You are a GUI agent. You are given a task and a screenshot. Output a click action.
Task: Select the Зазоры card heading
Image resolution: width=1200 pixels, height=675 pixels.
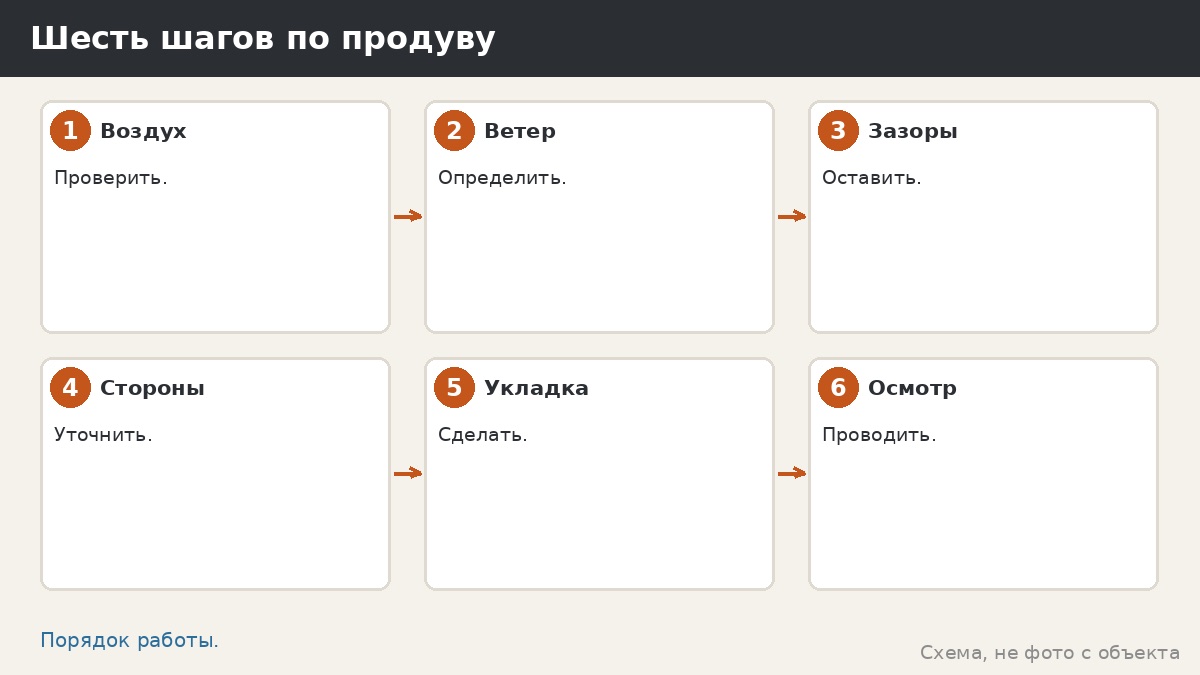coord(913,132)
